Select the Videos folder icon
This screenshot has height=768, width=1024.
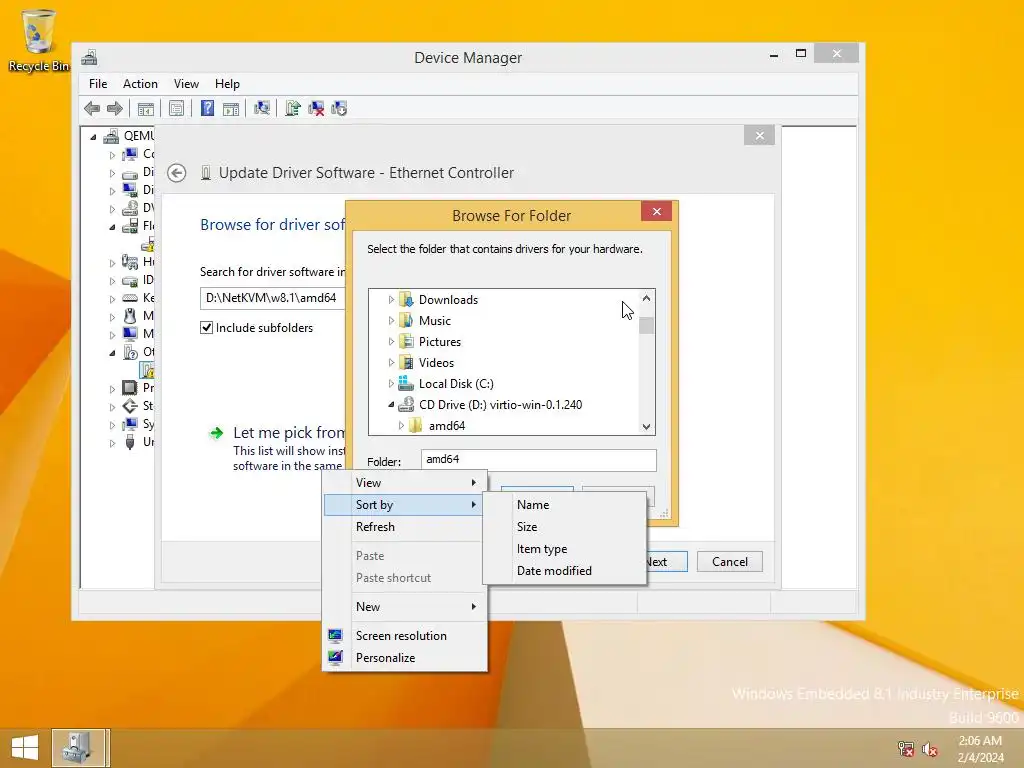406,362
